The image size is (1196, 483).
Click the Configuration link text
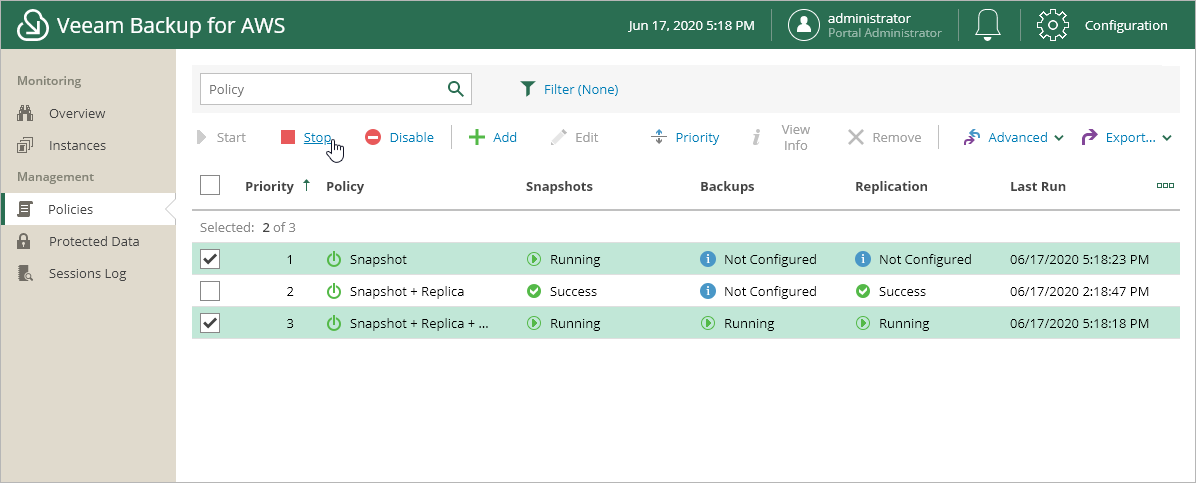[x=1126, y=25]
